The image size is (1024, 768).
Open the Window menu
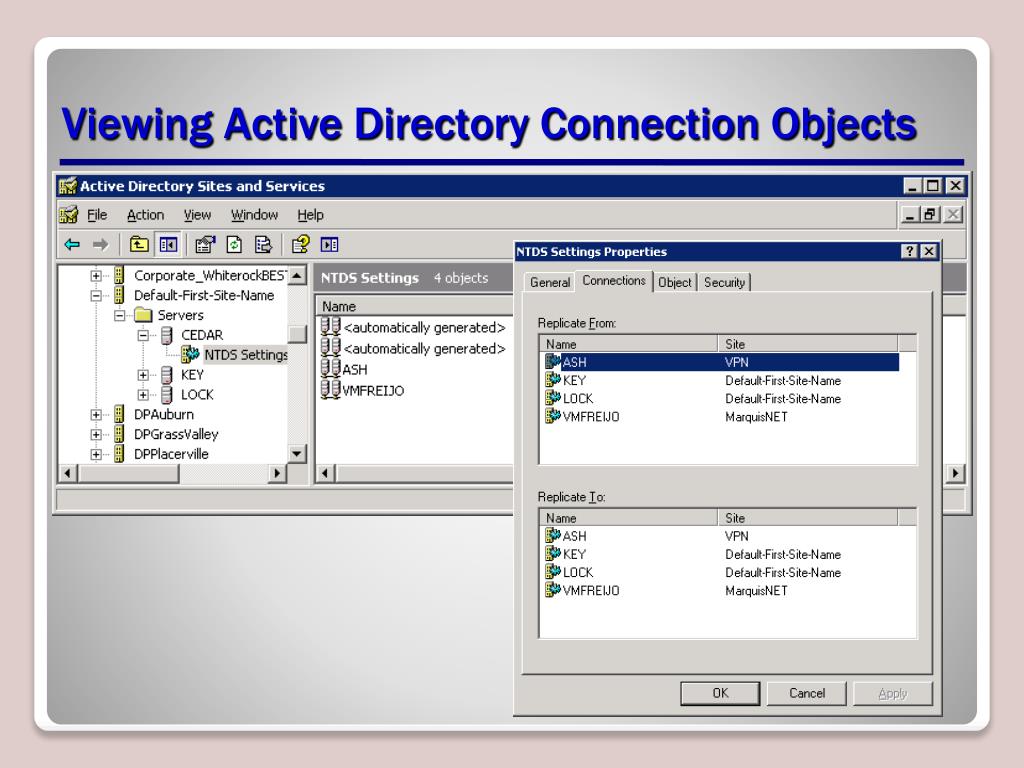(x=254, y=215)
